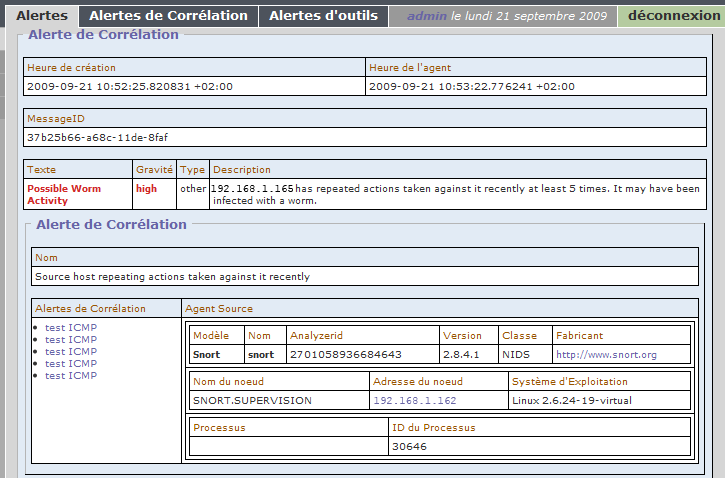The image size is (725, 478).
Task: Click the 192.168.1.165 address in Description
Action: [253, 188]
